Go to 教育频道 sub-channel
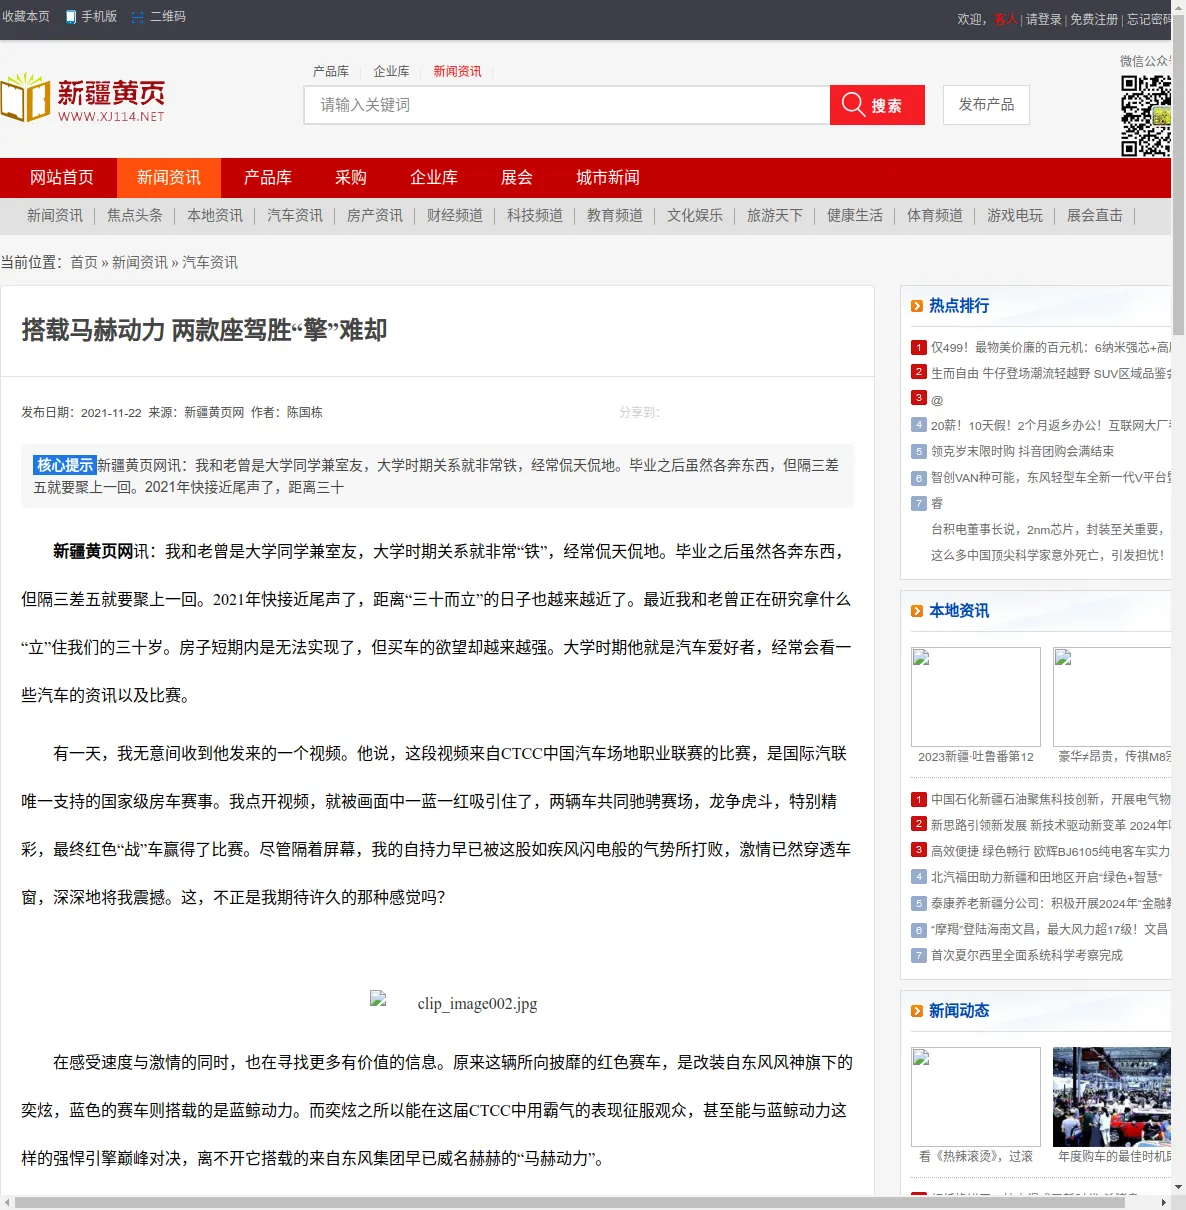1186x1210 pixels. click(615, 216)
